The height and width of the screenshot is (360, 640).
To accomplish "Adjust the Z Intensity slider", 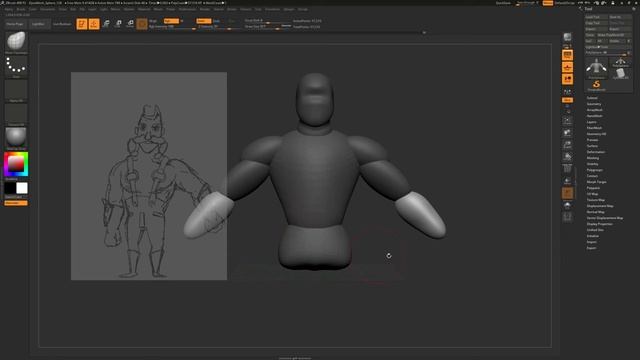I will (220, 27).
